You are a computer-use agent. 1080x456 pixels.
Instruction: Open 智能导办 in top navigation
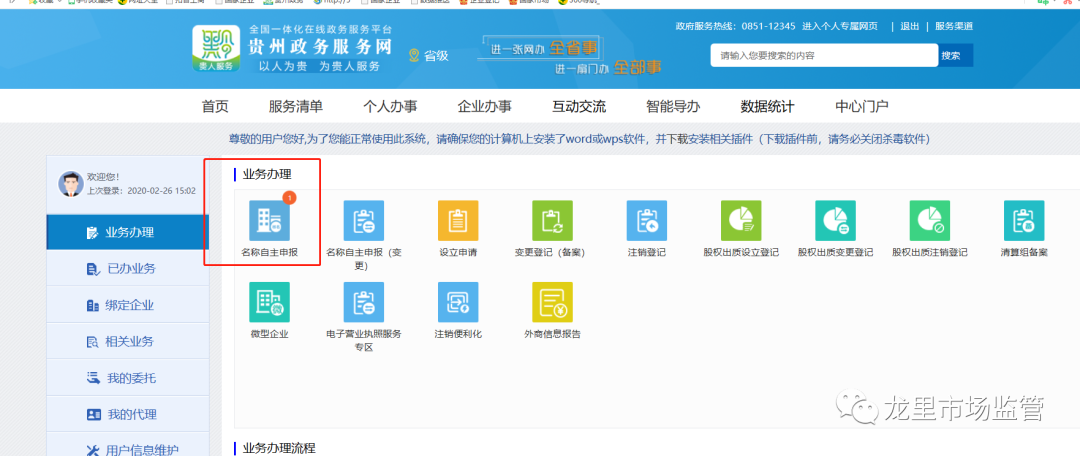point(673,107)
